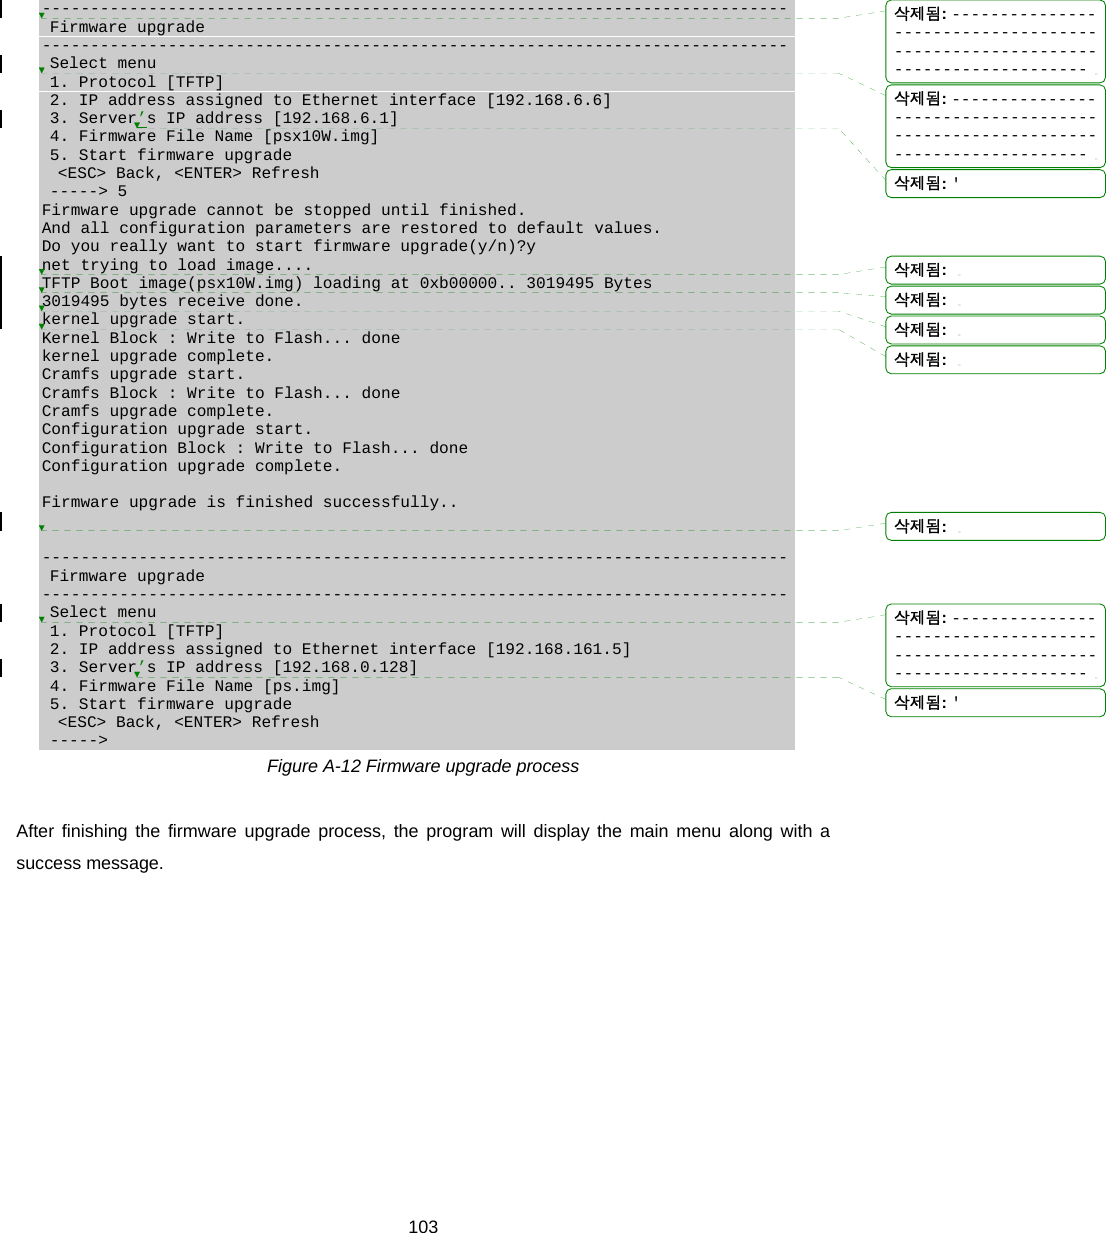The width and height of the screenshot is (1106, 1233).
Task: Click 'TFTP Boot image(psx10W.img) loading at 0xb00000' line
Action: tap(346, 283)
